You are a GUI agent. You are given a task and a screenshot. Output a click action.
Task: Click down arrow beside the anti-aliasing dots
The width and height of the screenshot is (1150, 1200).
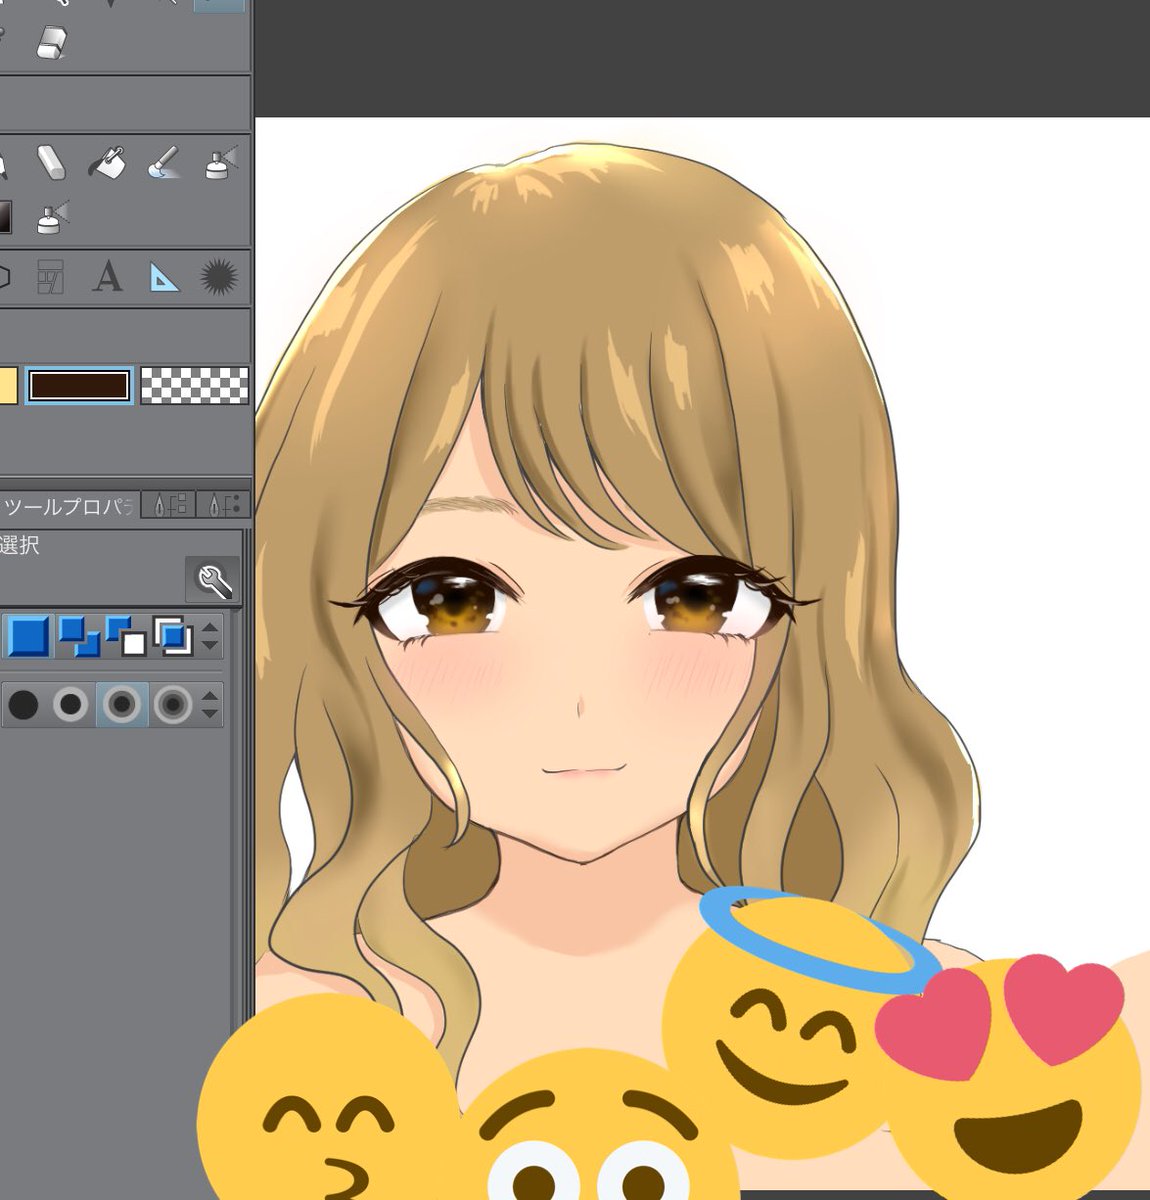pyautogui.click(x=210, y=714)
